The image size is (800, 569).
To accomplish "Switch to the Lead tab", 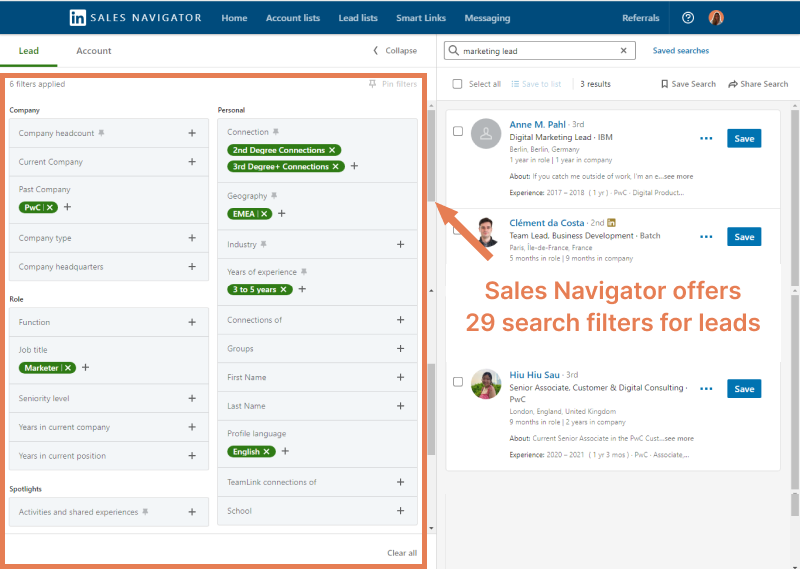I will point(29,51).
